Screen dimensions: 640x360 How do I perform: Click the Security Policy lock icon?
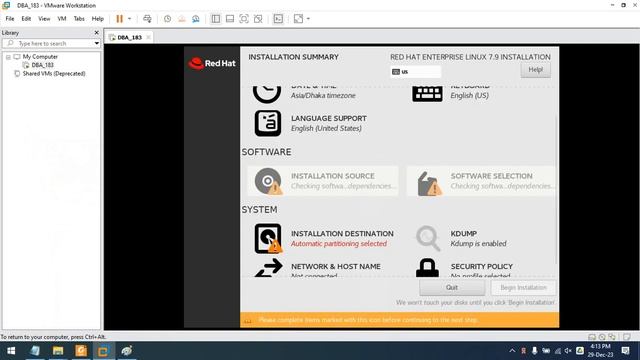click(x=427, y=268)
